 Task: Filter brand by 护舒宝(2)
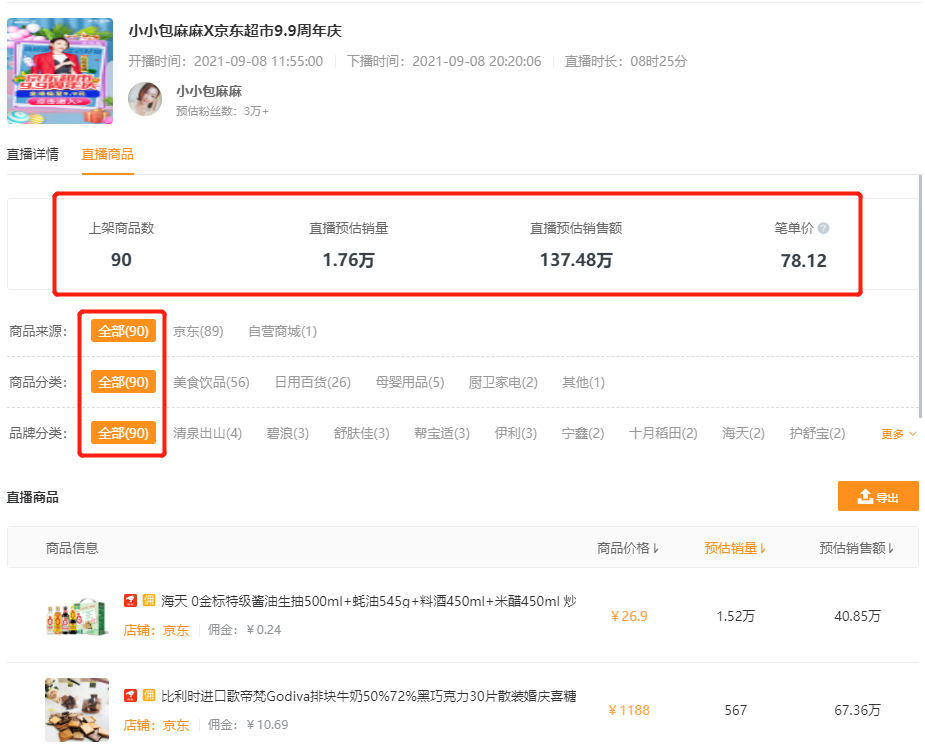point(817,434)
